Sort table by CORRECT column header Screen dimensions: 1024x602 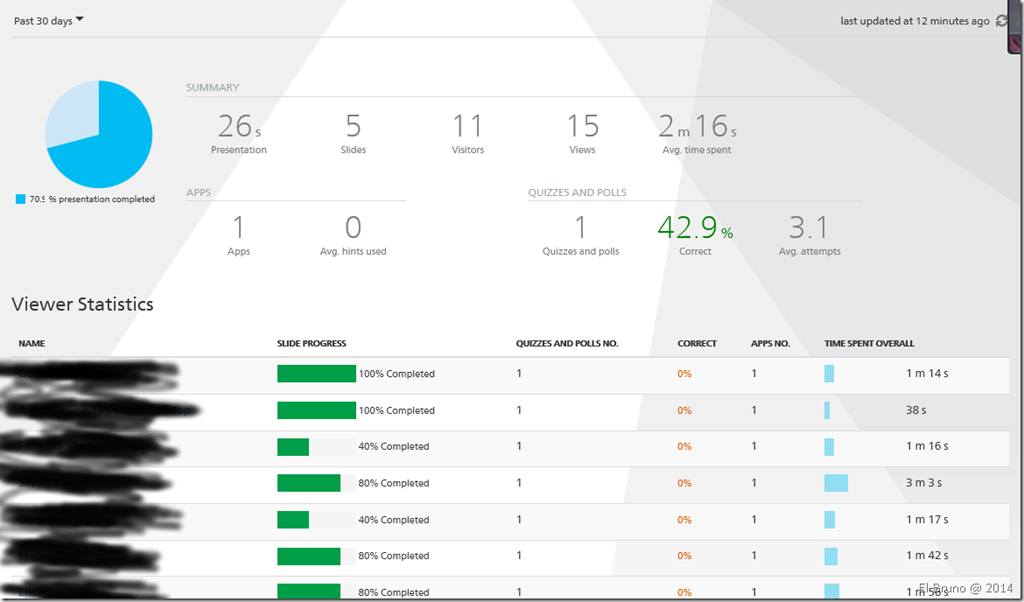[x=697, y=343]
